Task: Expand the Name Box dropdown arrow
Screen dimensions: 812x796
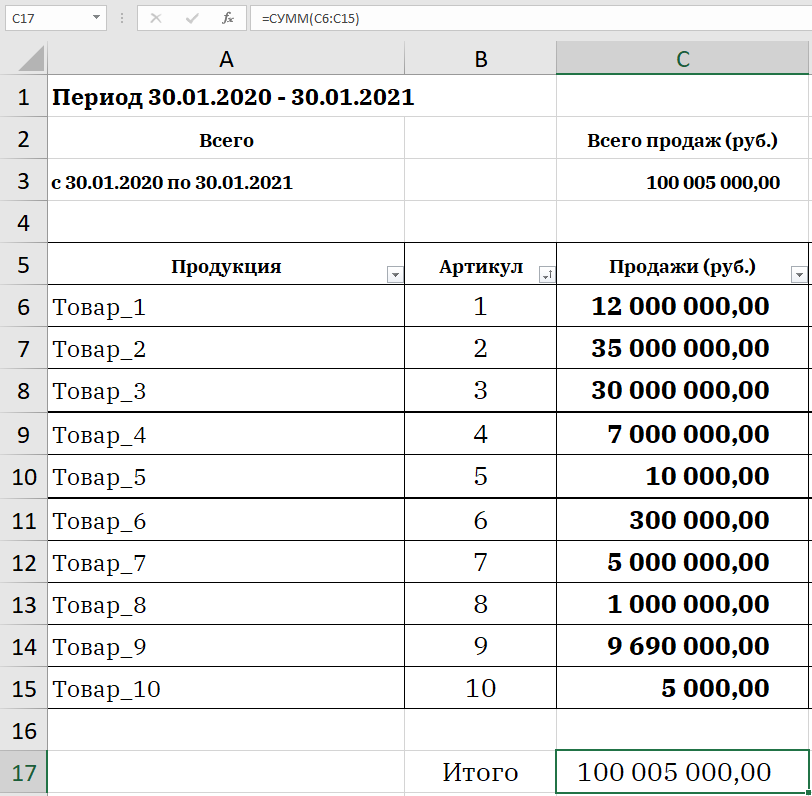Action: pyautogui.click(x=96, y=18)
